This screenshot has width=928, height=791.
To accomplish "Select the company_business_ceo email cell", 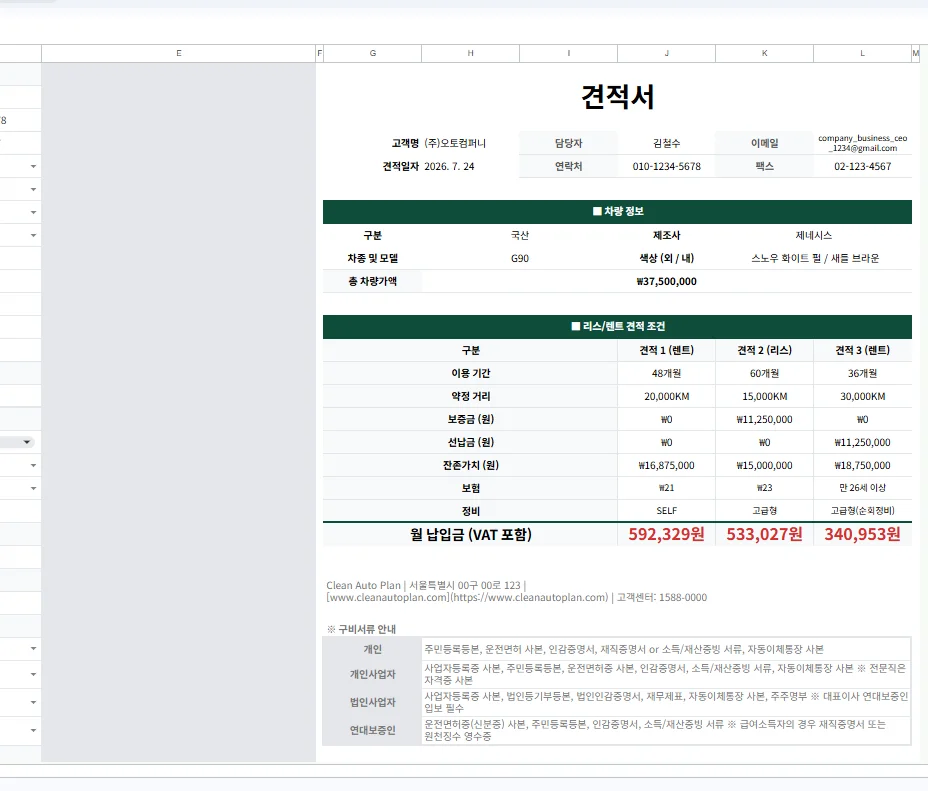I will [862, 143].
